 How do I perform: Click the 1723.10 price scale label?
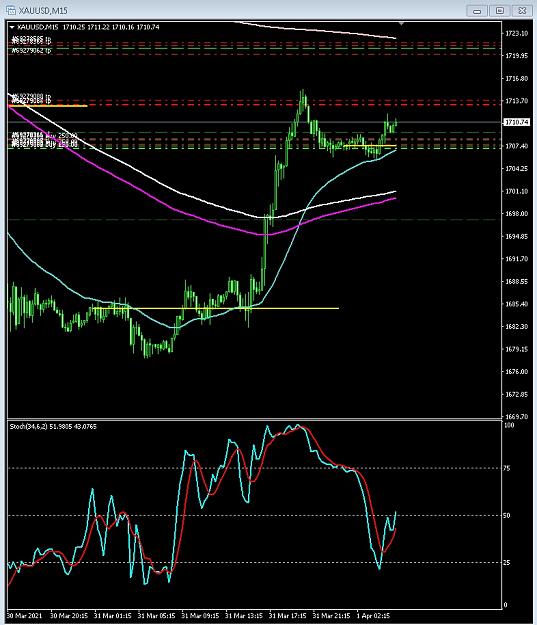[516, 33]
